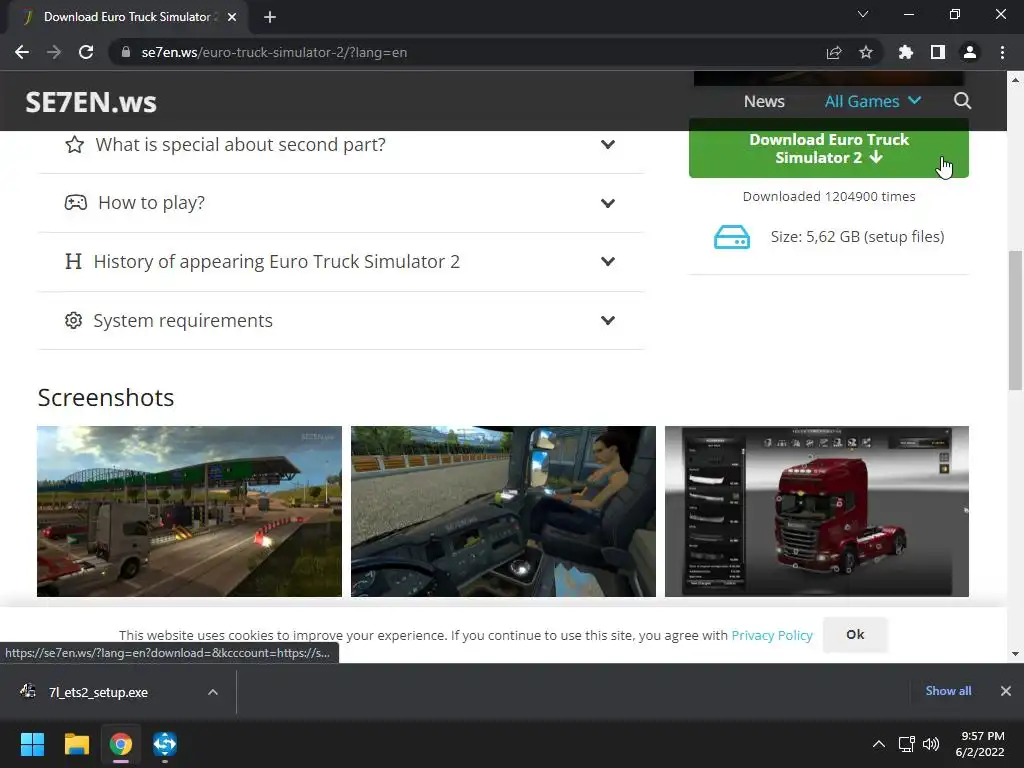Expand System requirements chevron
Image resolution: width=1024 pixels, height=768 pixels.
(x=608, y=320)
